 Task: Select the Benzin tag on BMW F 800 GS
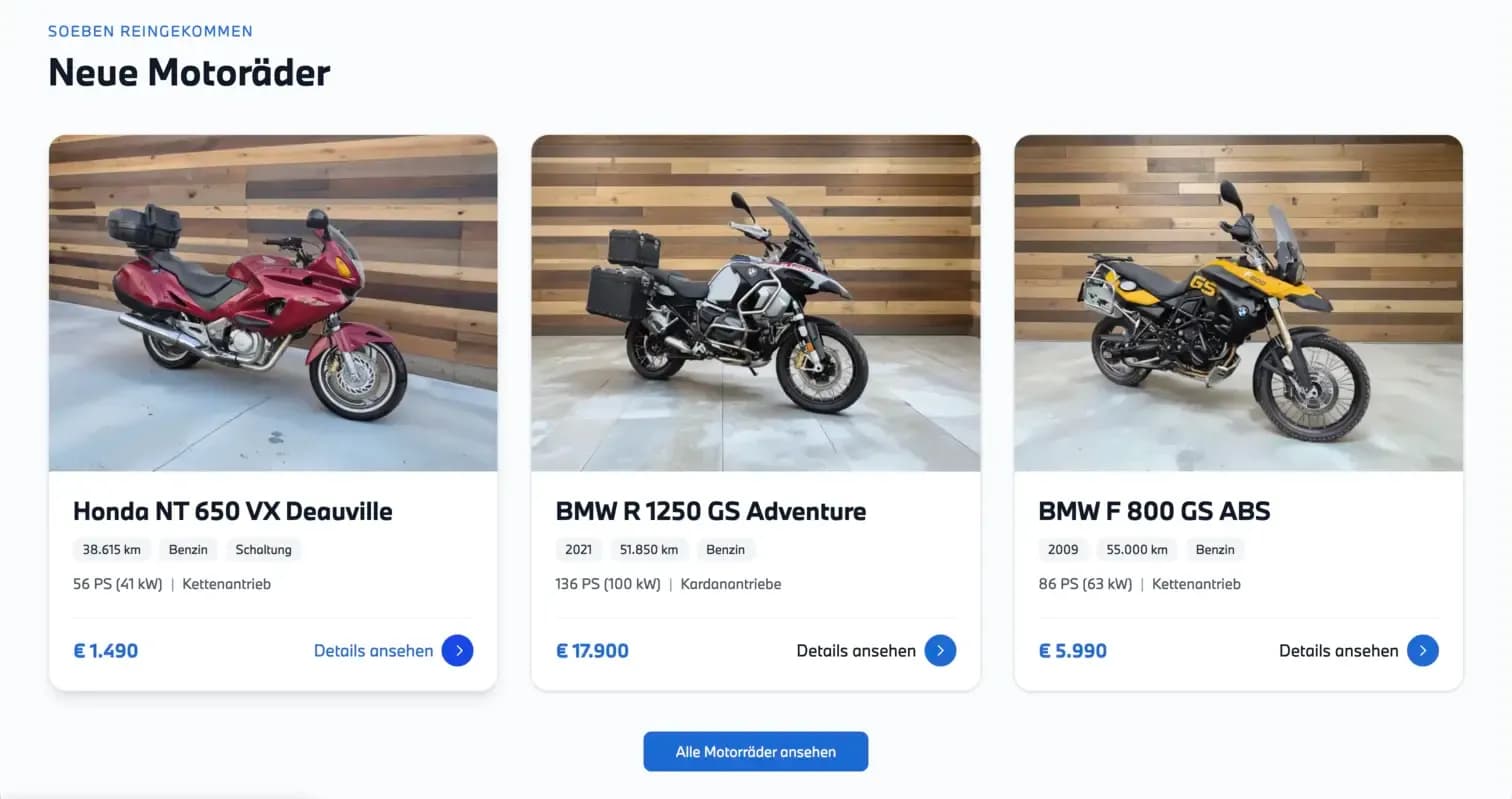coord(1215,549)
